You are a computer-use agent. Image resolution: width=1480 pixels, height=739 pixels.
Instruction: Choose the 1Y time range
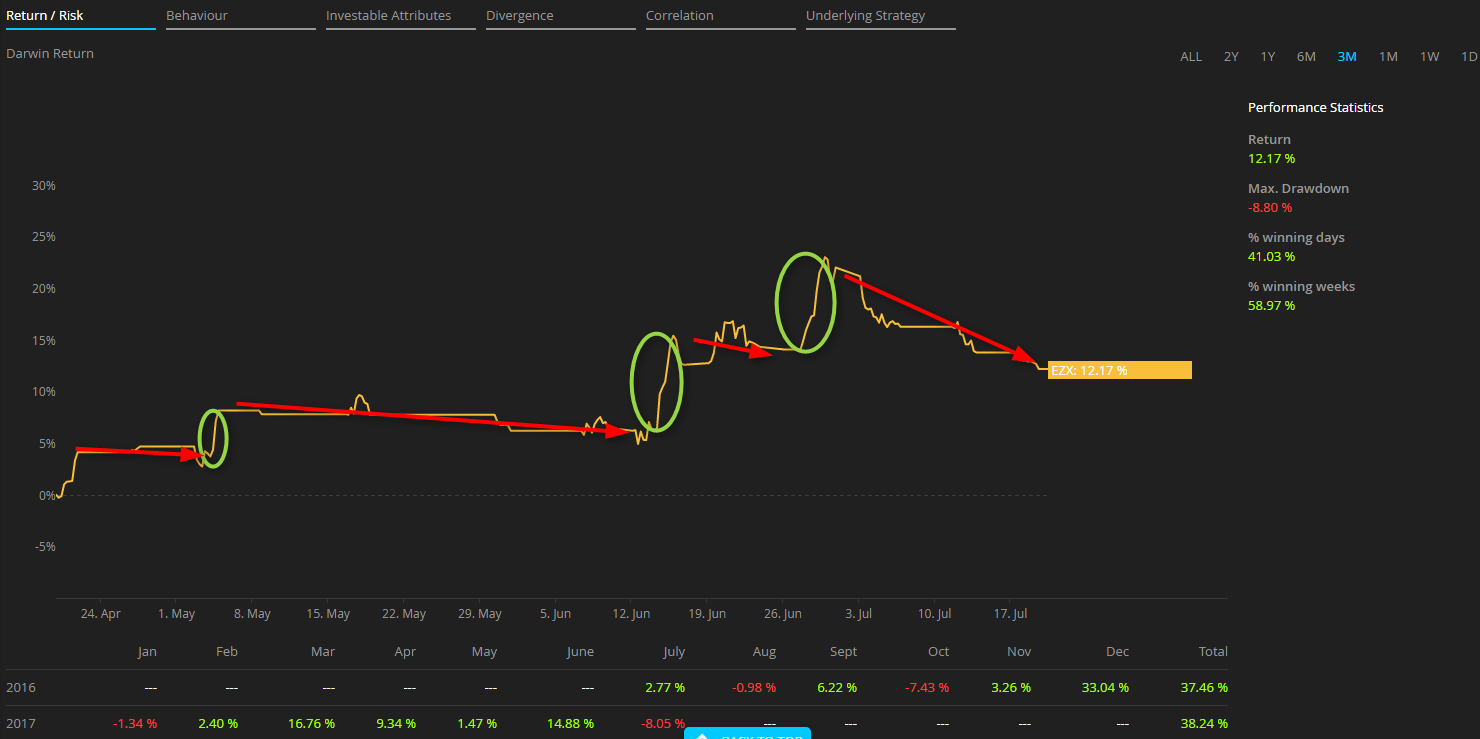click(1268, 56)
